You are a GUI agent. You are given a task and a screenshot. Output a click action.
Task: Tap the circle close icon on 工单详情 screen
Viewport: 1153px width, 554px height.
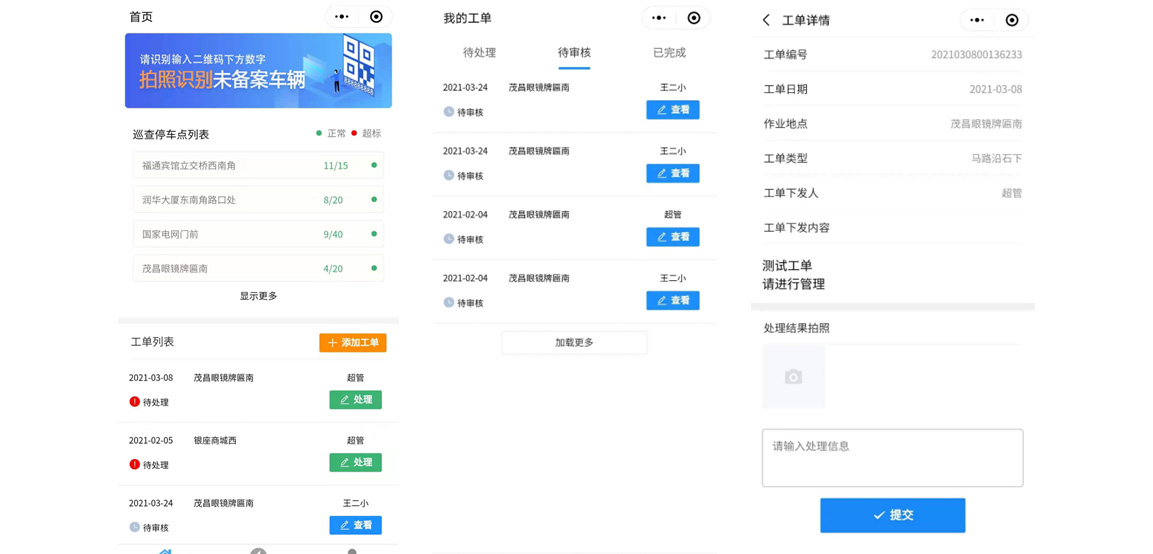point(1012,20)
